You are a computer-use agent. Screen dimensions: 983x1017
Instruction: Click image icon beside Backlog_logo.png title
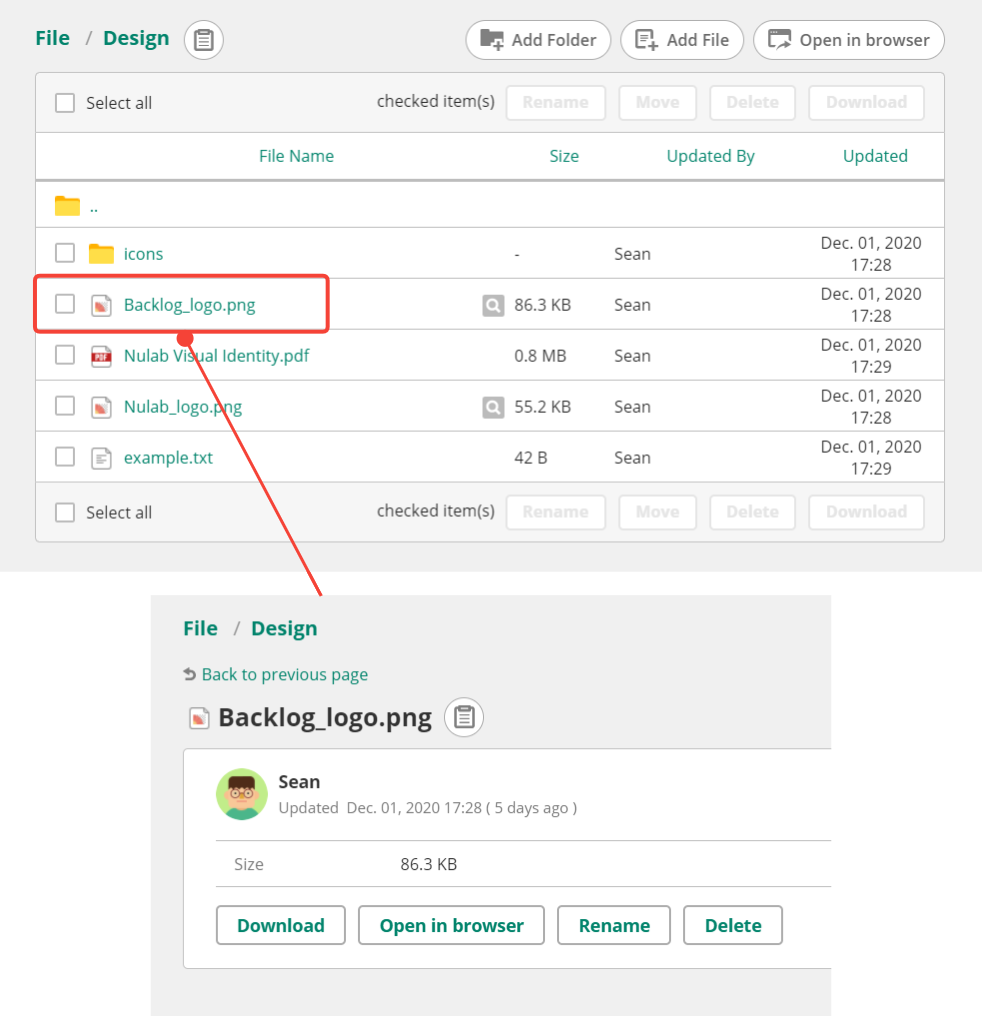(x=199, y=718)
